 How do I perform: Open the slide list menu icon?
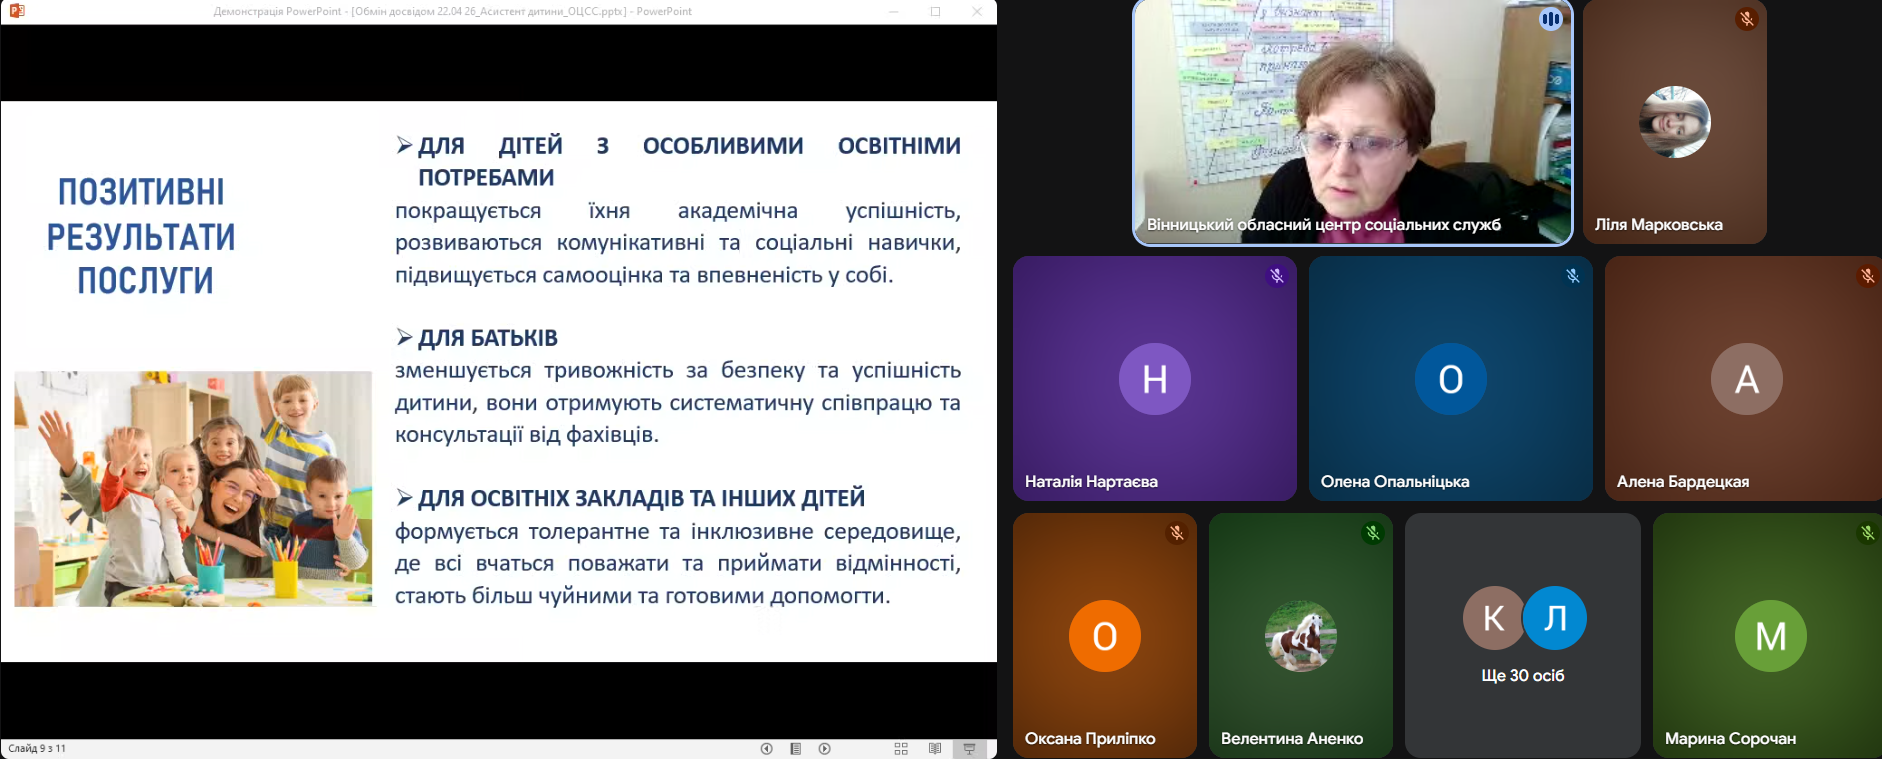[795, 748]
